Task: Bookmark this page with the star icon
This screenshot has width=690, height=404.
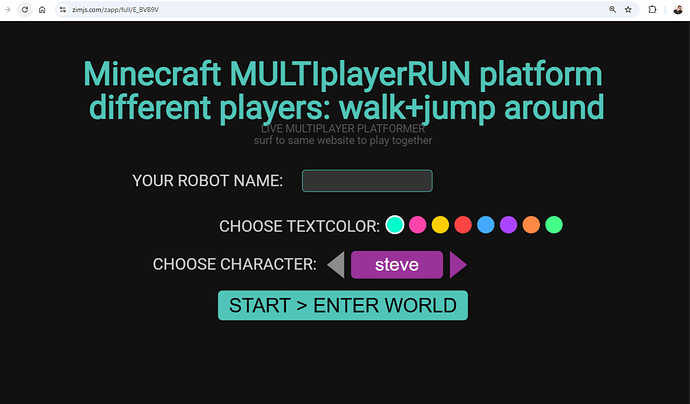Action: point(629,9)
